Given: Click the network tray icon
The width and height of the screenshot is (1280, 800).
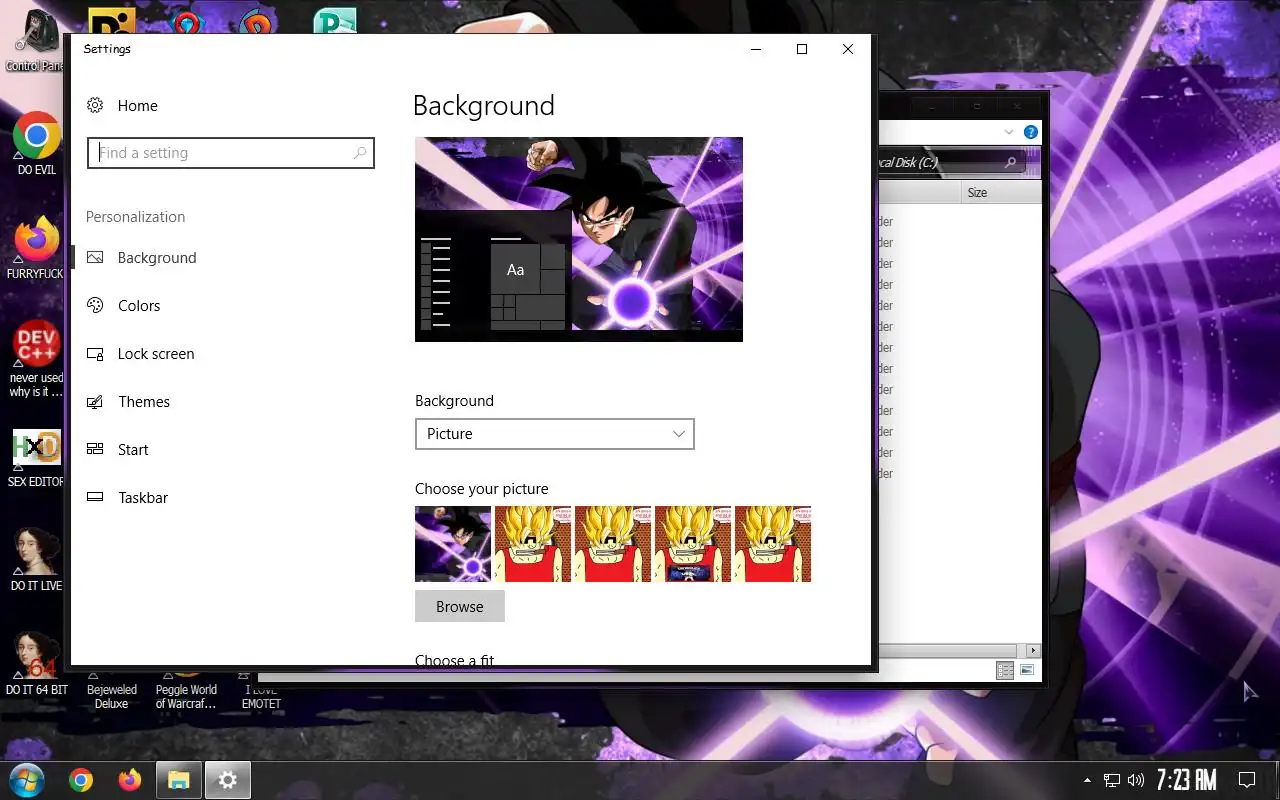Looking at the screenshot, I should [1112, 780].
